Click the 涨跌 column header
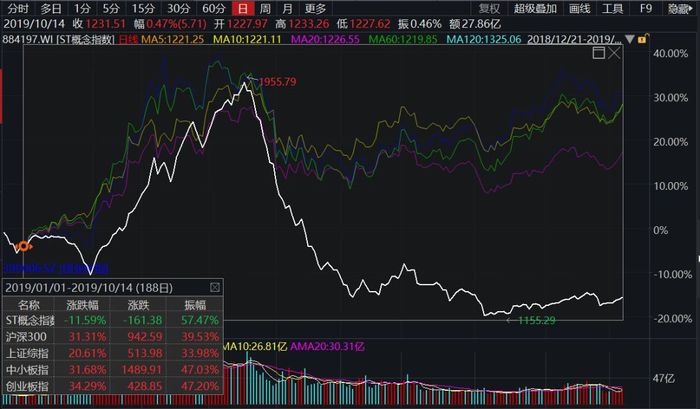The height and width of the screenshot is (409, 700). (x=138, y=305)
